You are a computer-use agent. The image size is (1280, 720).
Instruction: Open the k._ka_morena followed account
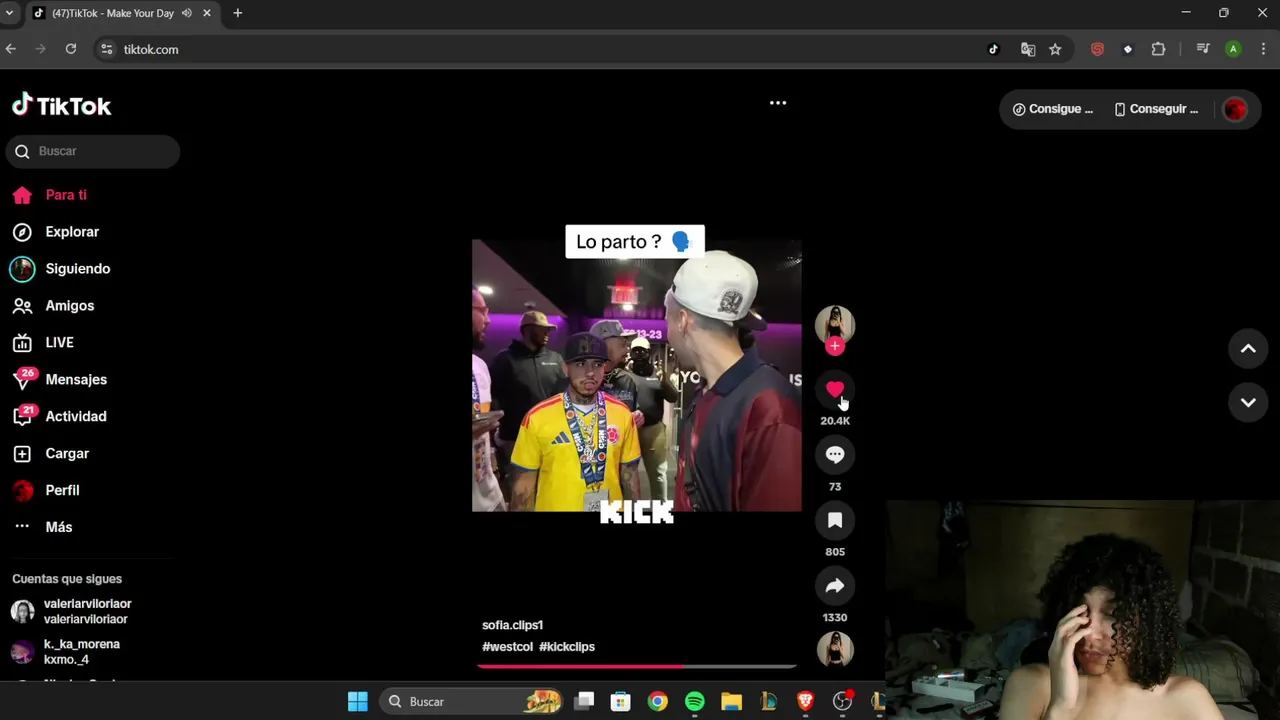(x=82, y=652)
